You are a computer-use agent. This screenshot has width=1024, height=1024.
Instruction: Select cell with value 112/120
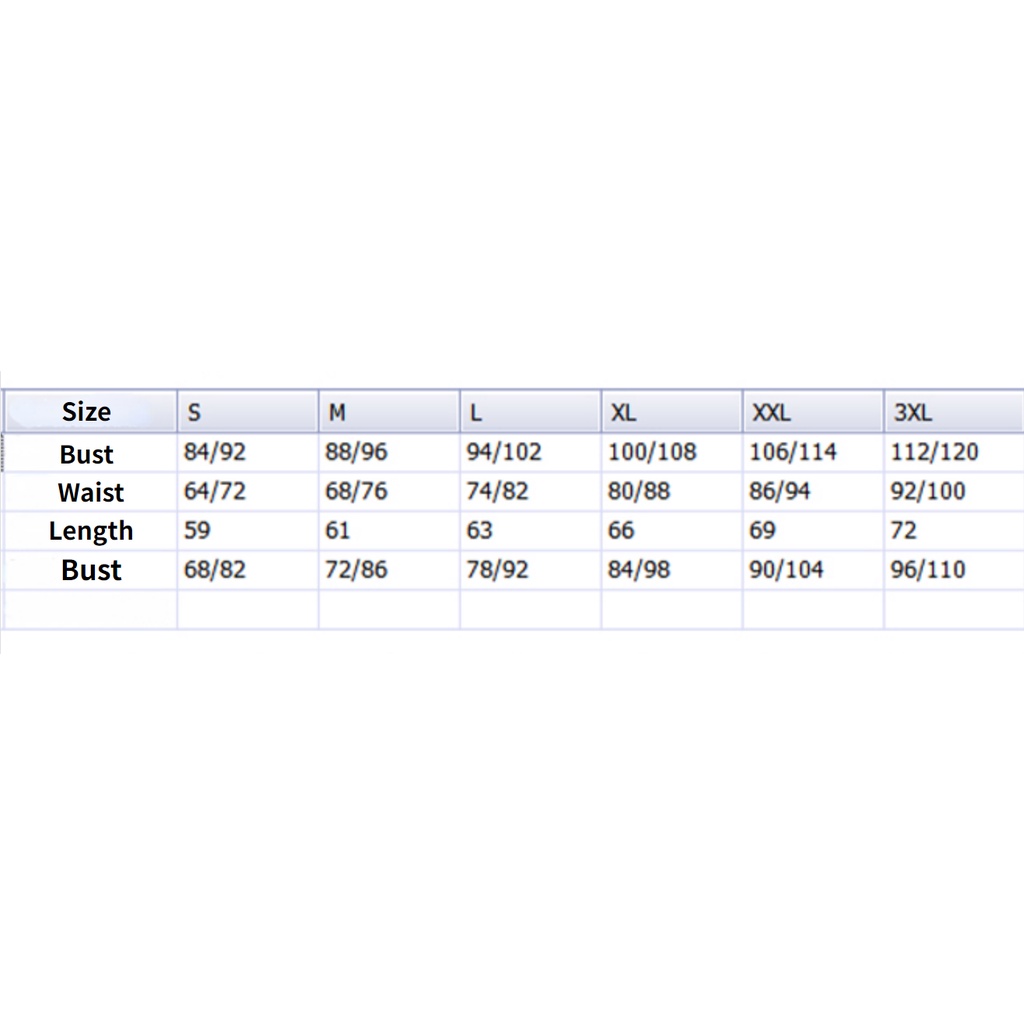[954, 453]
